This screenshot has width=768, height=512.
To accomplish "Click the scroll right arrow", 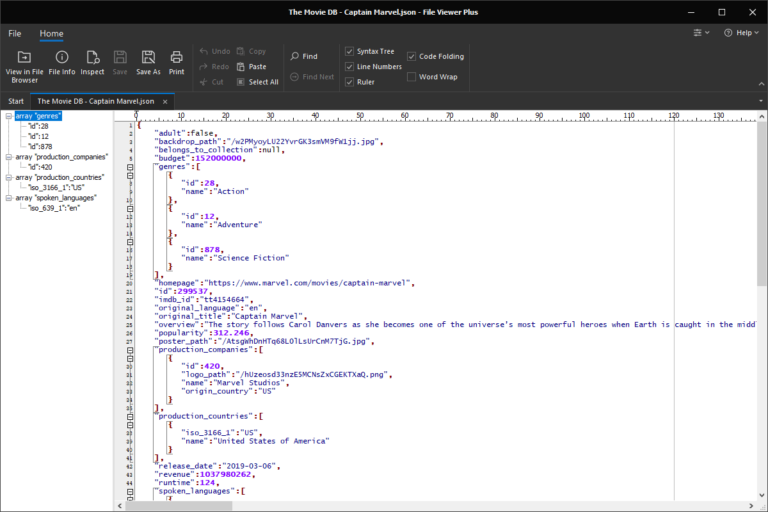I will point(751,506).
